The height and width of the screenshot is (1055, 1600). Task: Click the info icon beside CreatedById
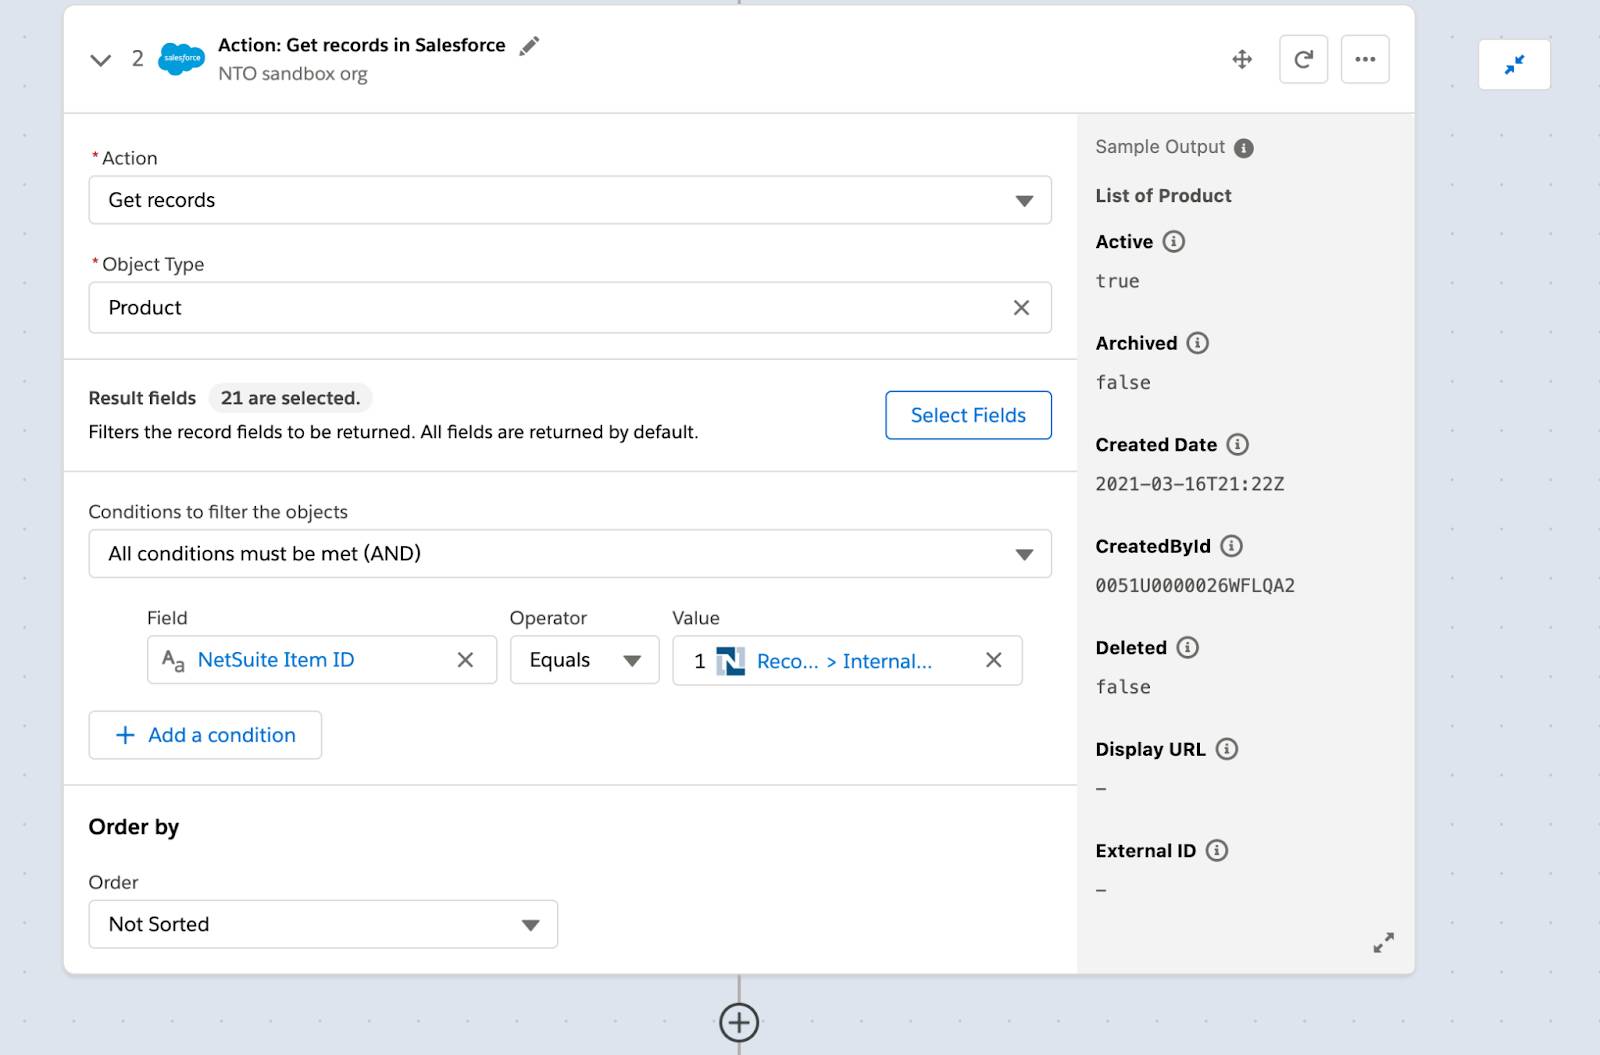(1232, 546)
